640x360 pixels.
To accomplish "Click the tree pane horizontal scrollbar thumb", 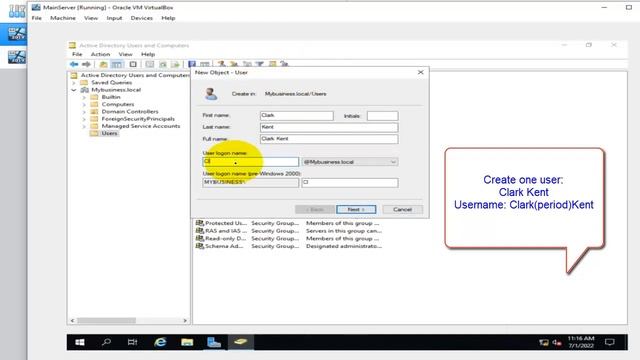I will pos(107,320).
